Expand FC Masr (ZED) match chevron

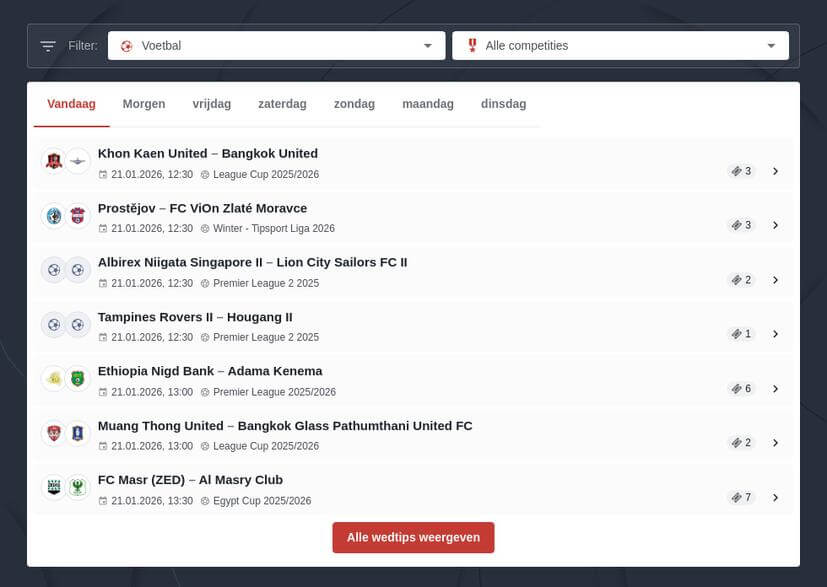click(775, 497)
